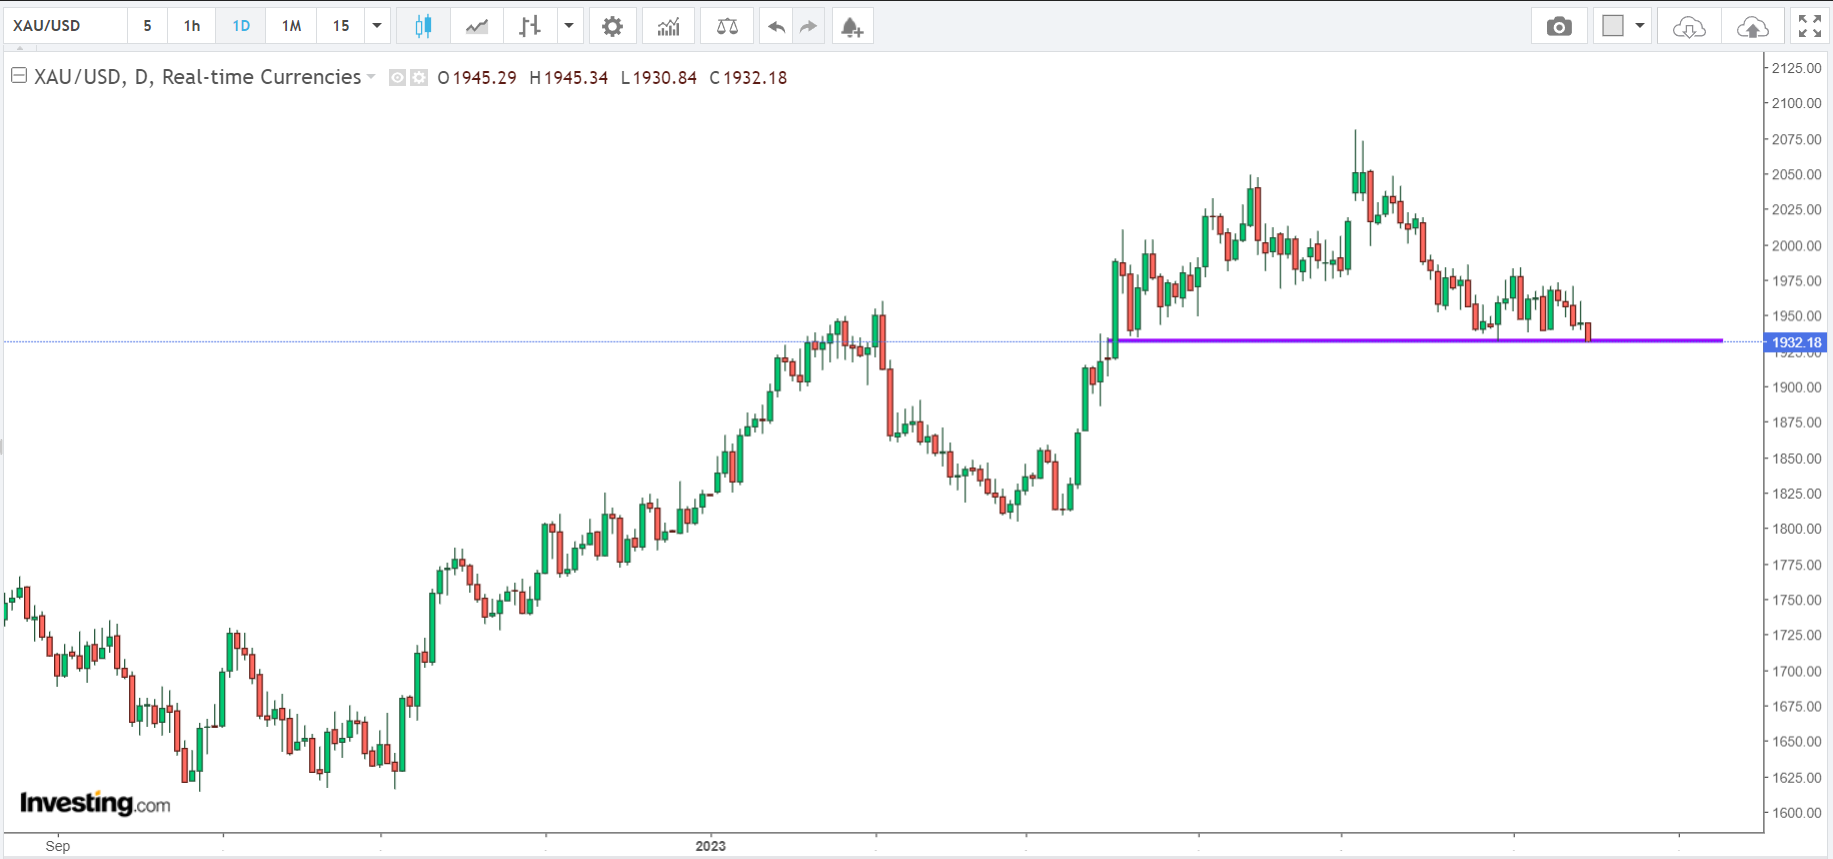
Task: Switch to the area chart style icon
Action: (477, 26)
